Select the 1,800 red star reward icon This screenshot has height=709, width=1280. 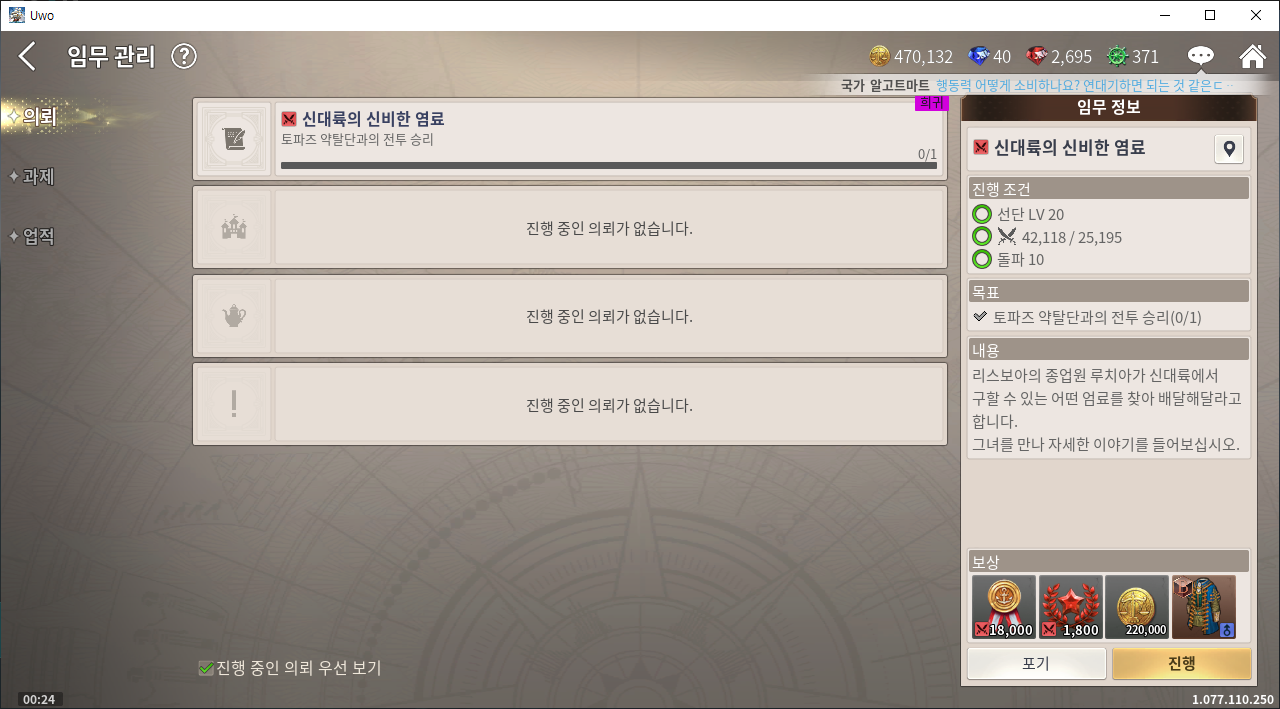(x=1071, y=607)
